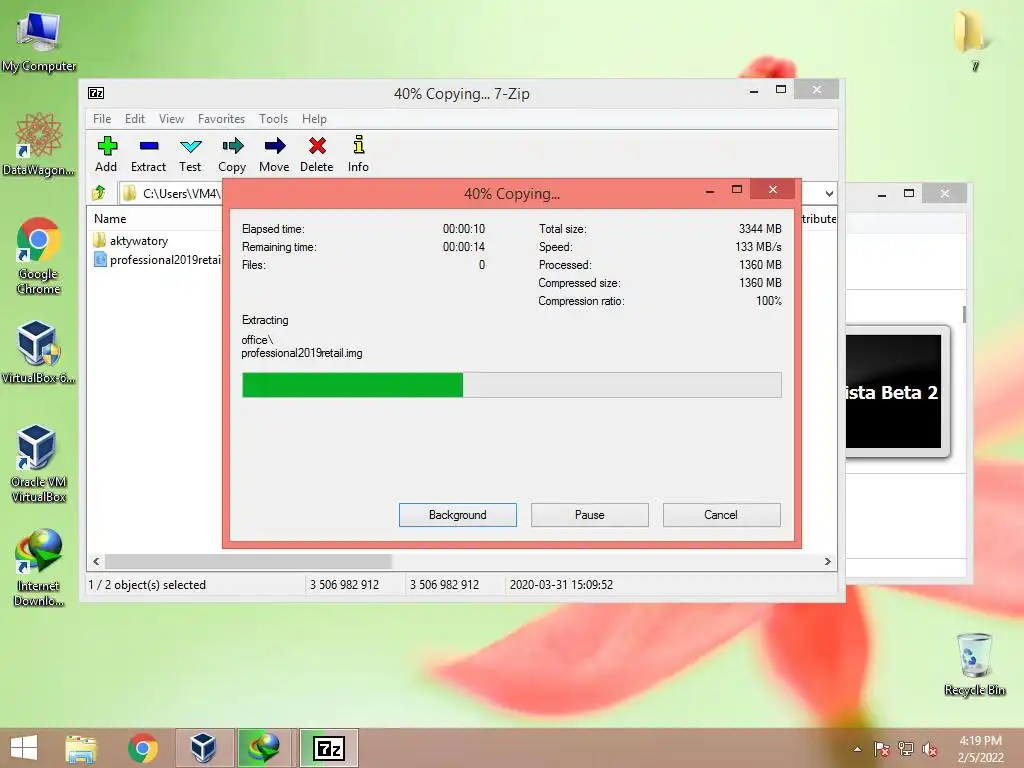Open My Computer desktop icon
This screenshot has width=1024, height=768.
pos(39,40)
